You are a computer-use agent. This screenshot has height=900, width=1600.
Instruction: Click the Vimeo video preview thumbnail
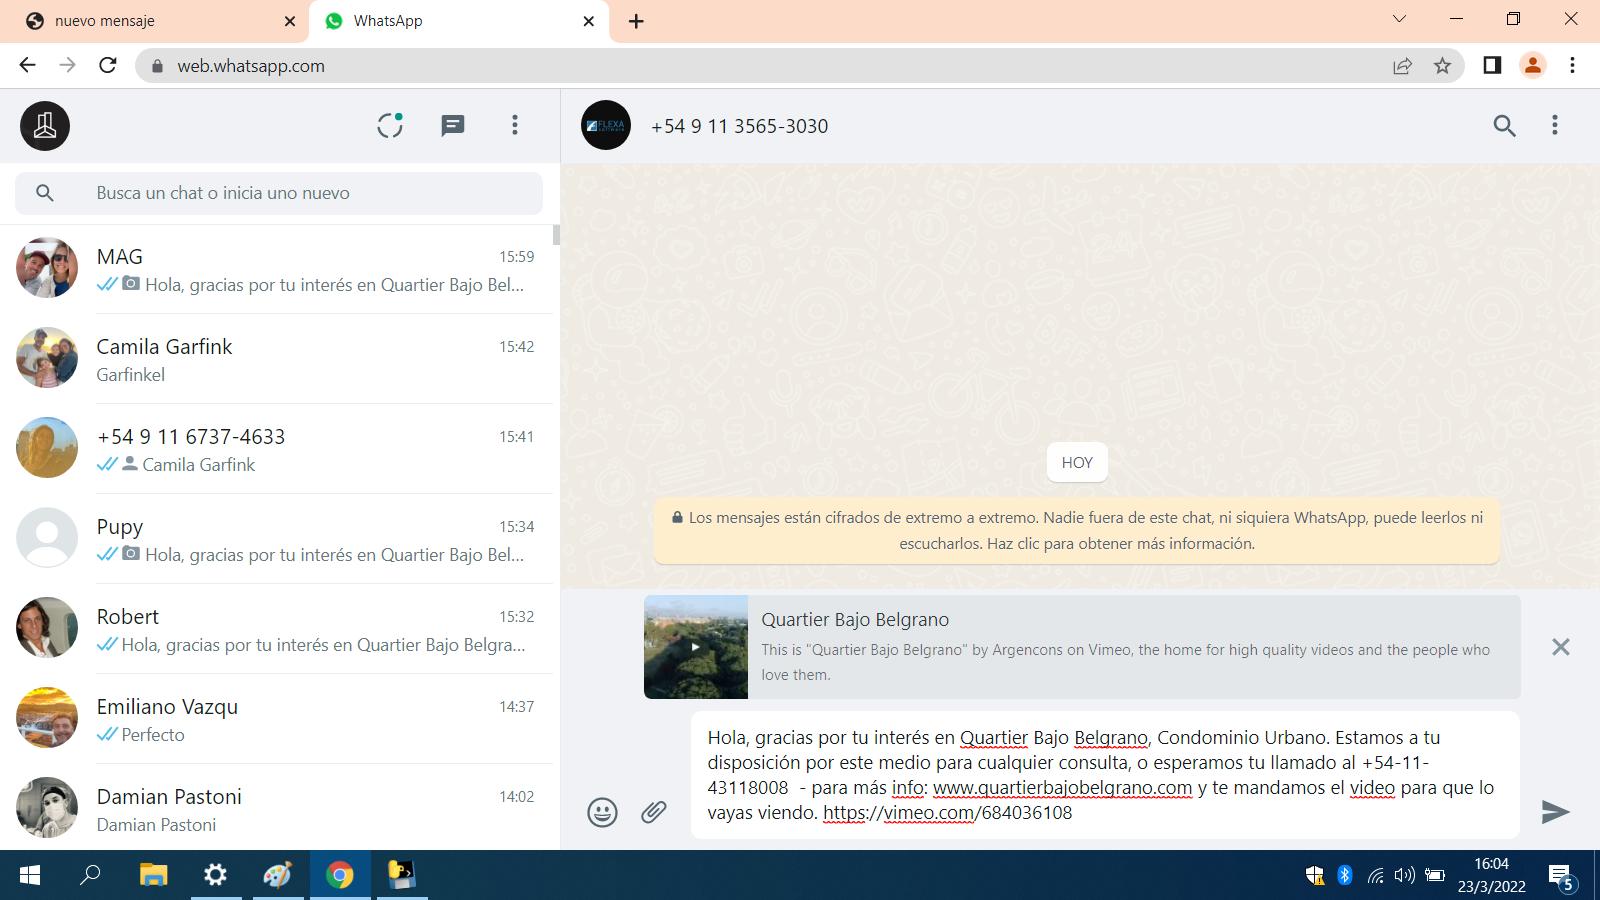pos(696,647)
